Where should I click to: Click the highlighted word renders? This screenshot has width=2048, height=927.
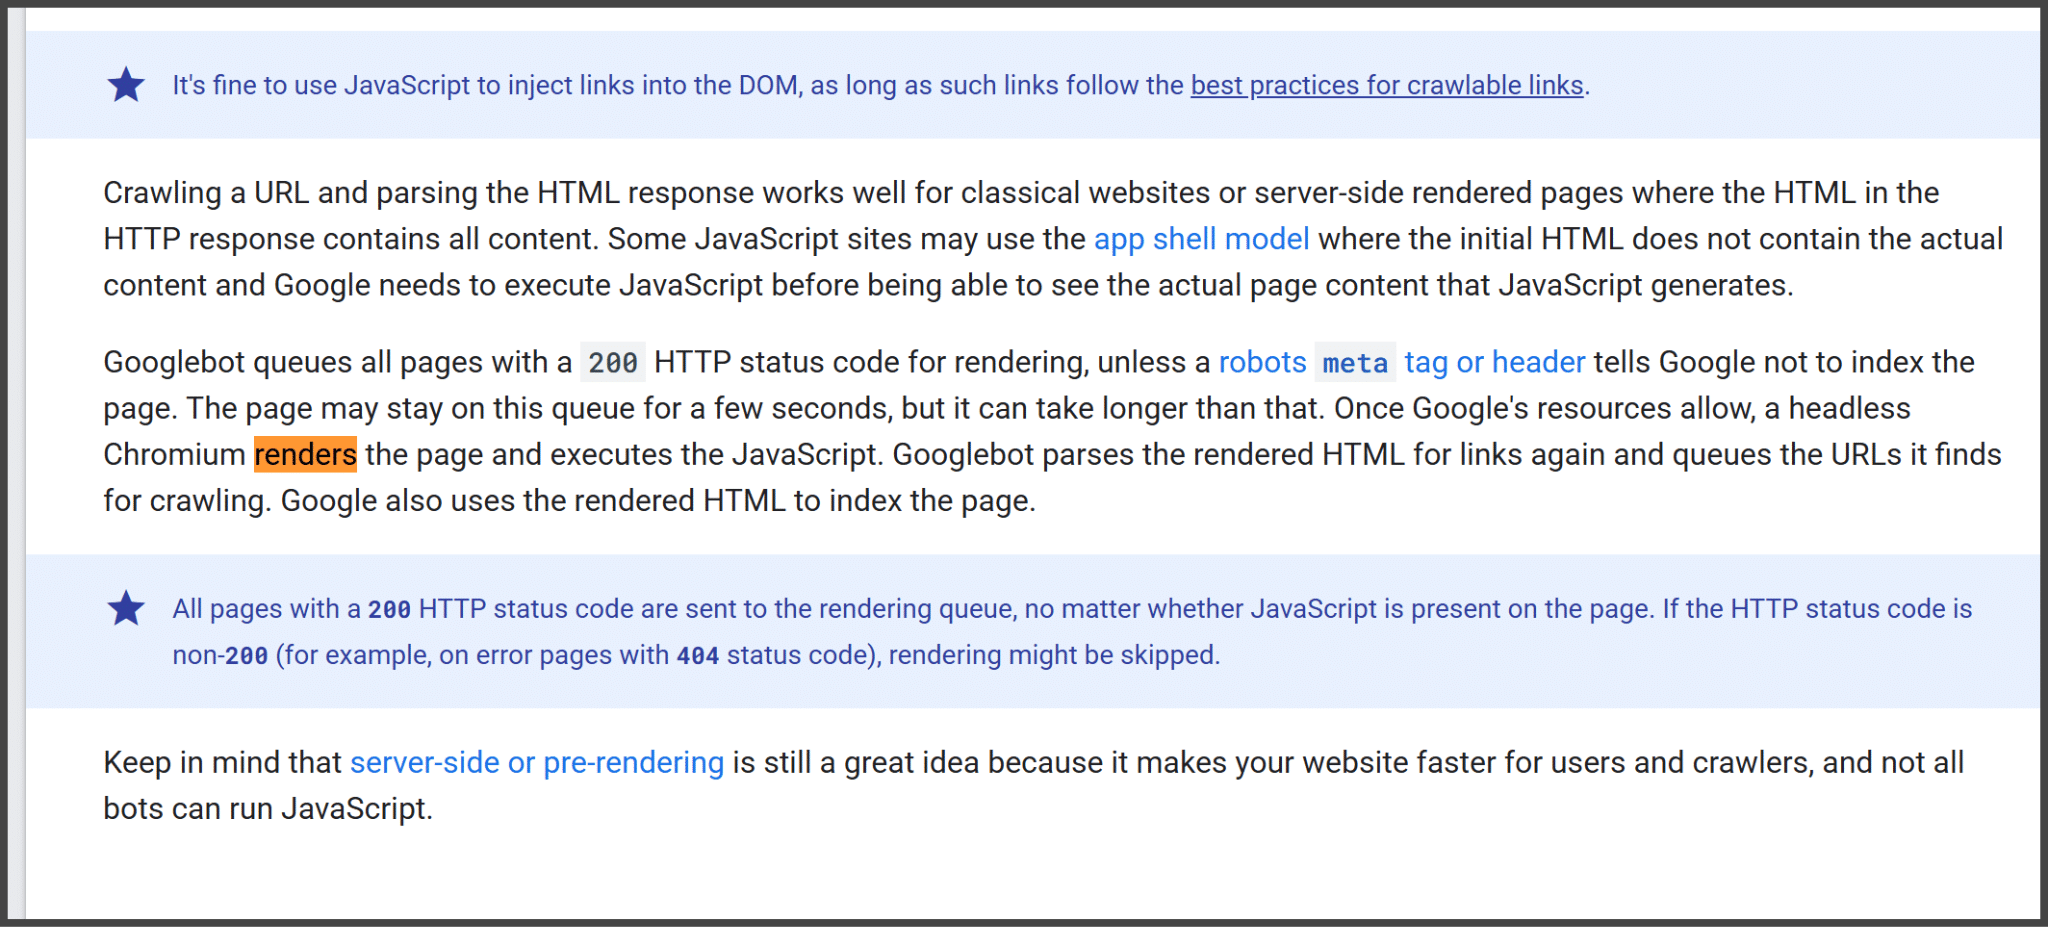(x=305, y=455)
